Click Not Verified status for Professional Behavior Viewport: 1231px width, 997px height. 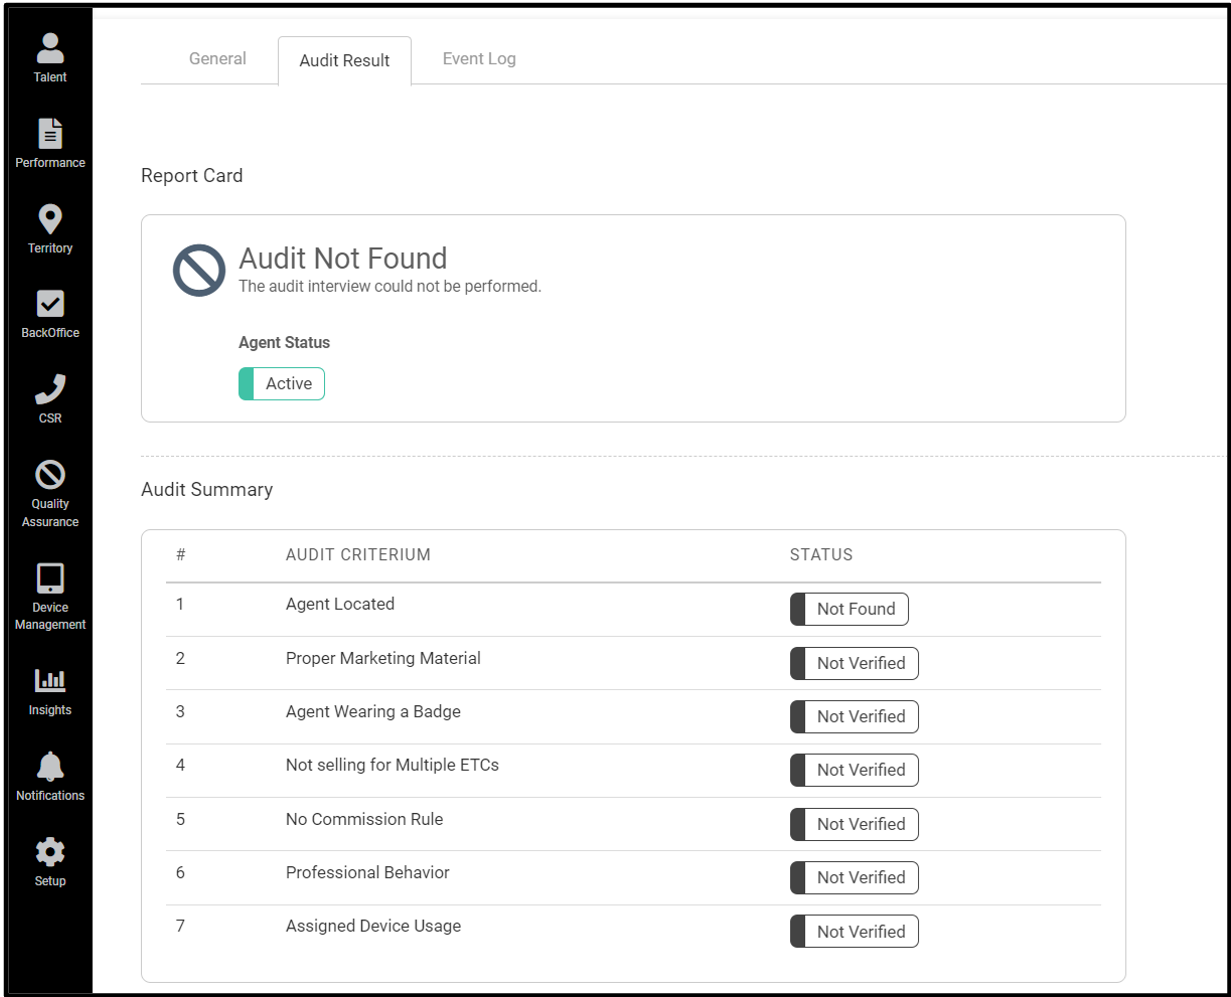pos(854,877)
